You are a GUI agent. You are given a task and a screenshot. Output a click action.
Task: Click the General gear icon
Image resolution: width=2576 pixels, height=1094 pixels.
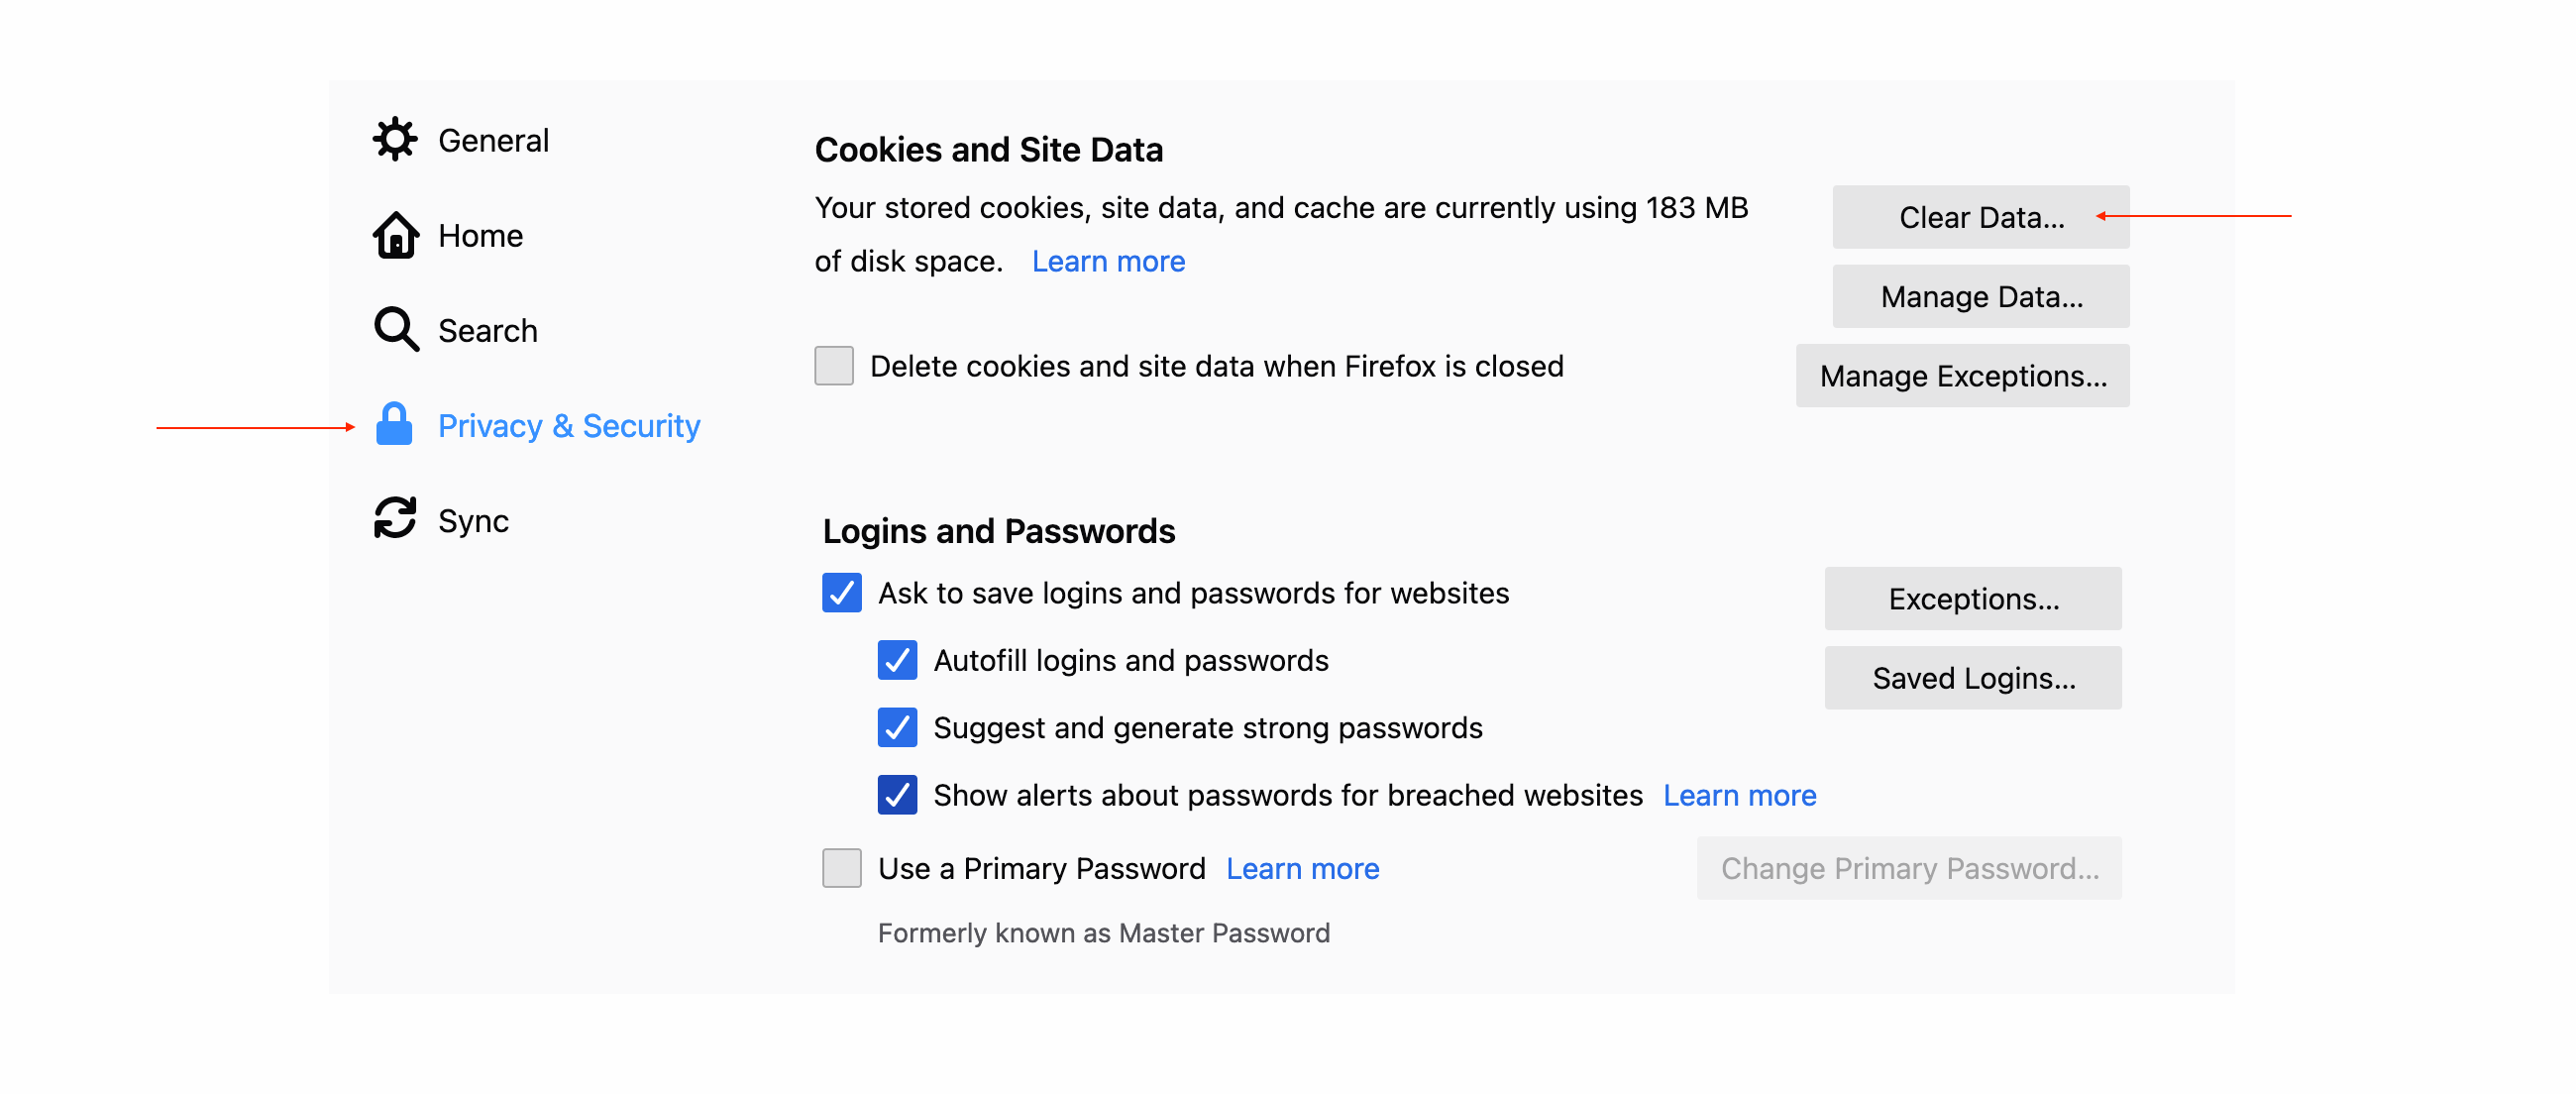point(395,140)
